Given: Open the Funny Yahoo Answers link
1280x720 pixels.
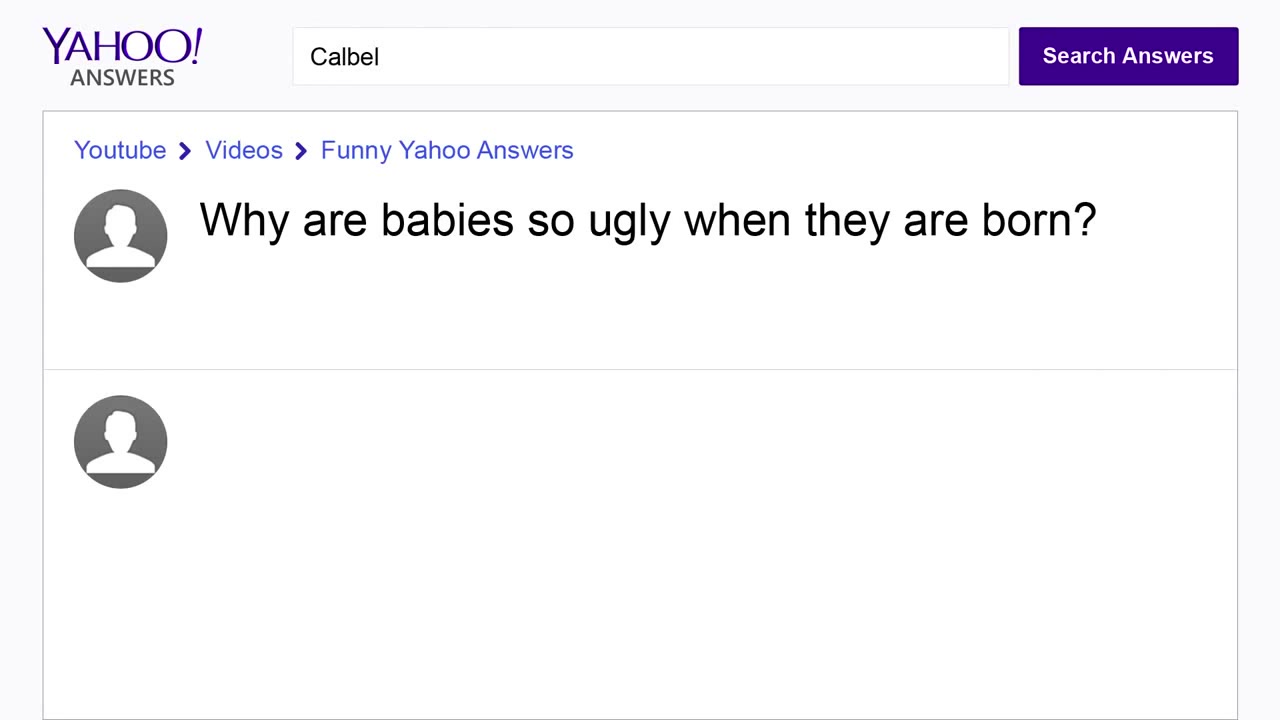Looking at the screenshot, I should (x=446, y=150).
